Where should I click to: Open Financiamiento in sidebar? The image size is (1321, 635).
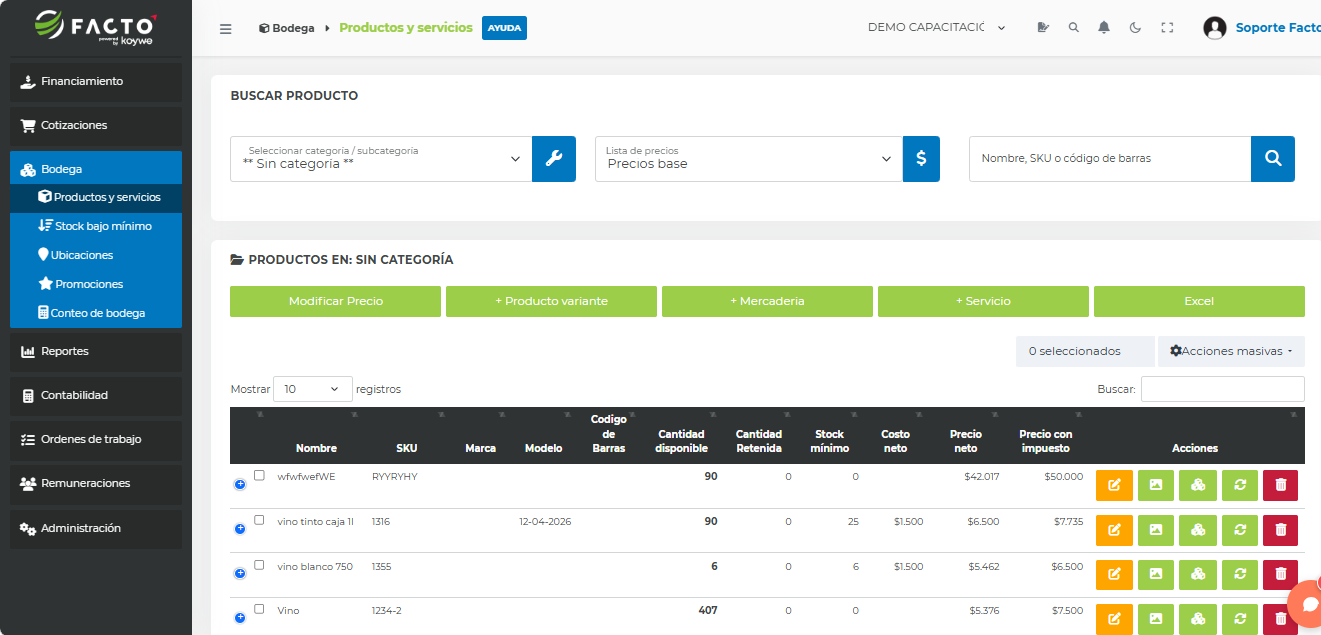[96, 82]
